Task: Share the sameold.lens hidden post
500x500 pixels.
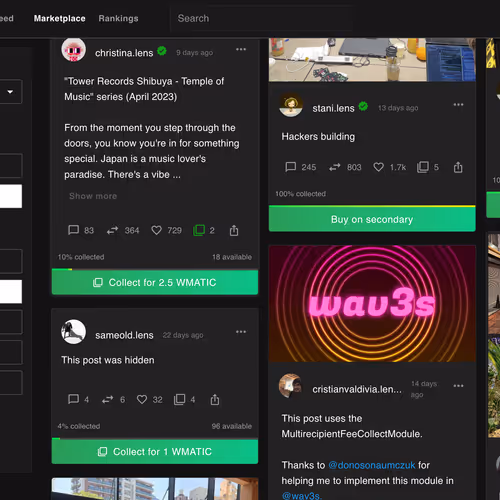Action: pyautogui.click(x=215, y=399)
